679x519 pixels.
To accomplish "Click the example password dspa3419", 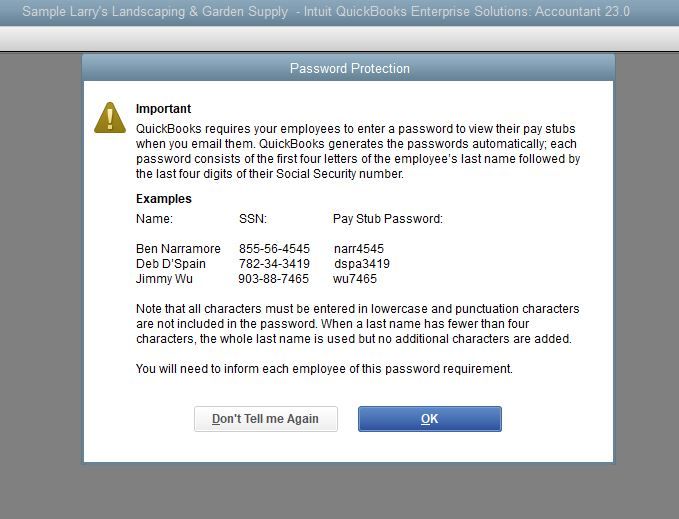I will pyautogui.click(x=361, y=264).
